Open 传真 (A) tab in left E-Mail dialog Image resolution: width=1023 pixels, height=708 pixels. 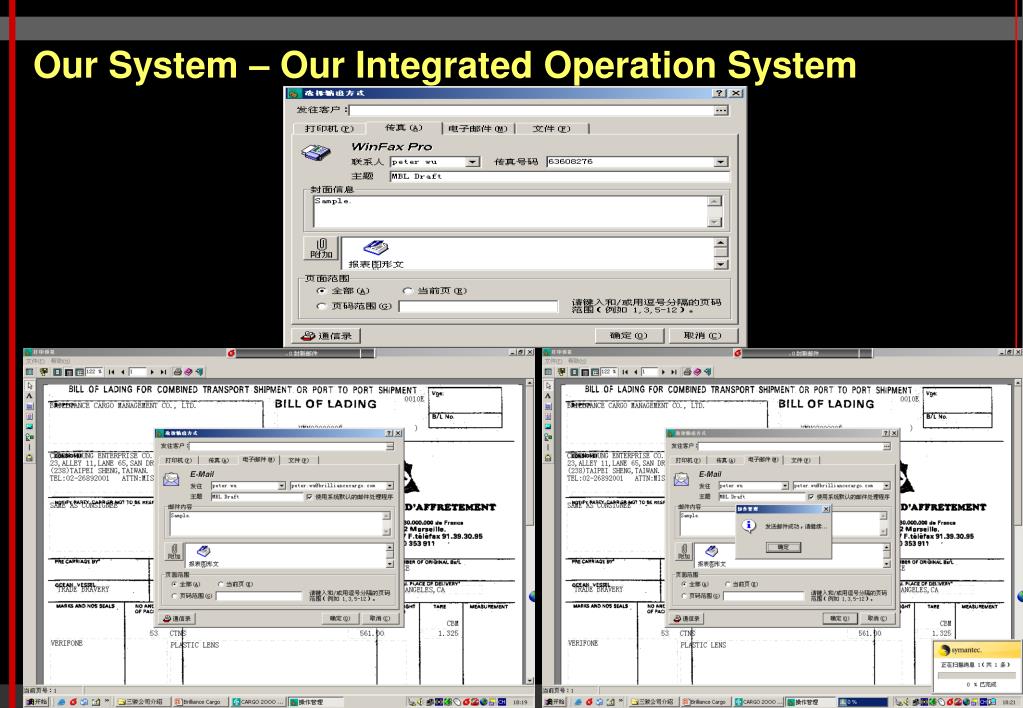218,461
